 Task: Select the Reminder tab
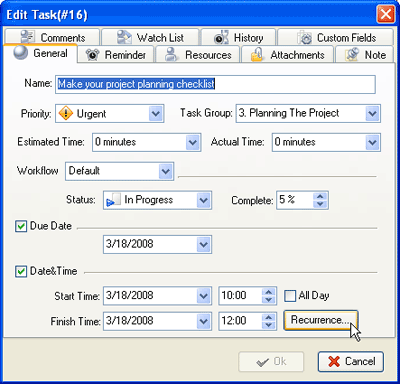(115, 54)
